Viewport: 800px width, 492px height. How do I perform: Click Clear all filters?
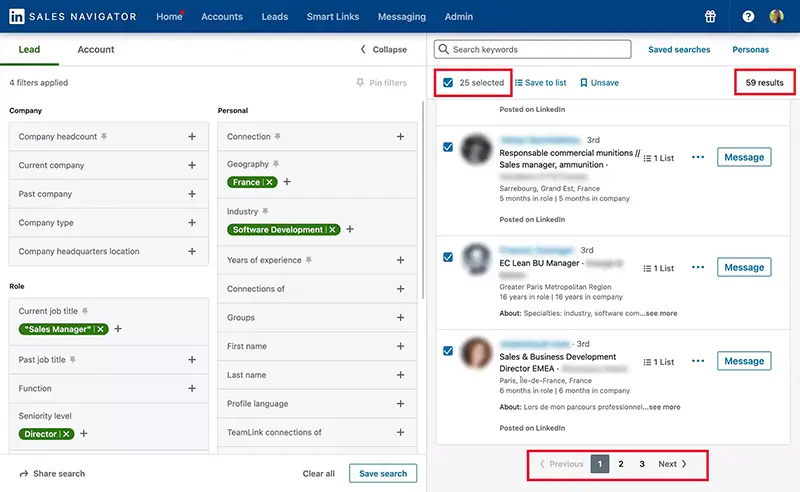pos(318,474)
